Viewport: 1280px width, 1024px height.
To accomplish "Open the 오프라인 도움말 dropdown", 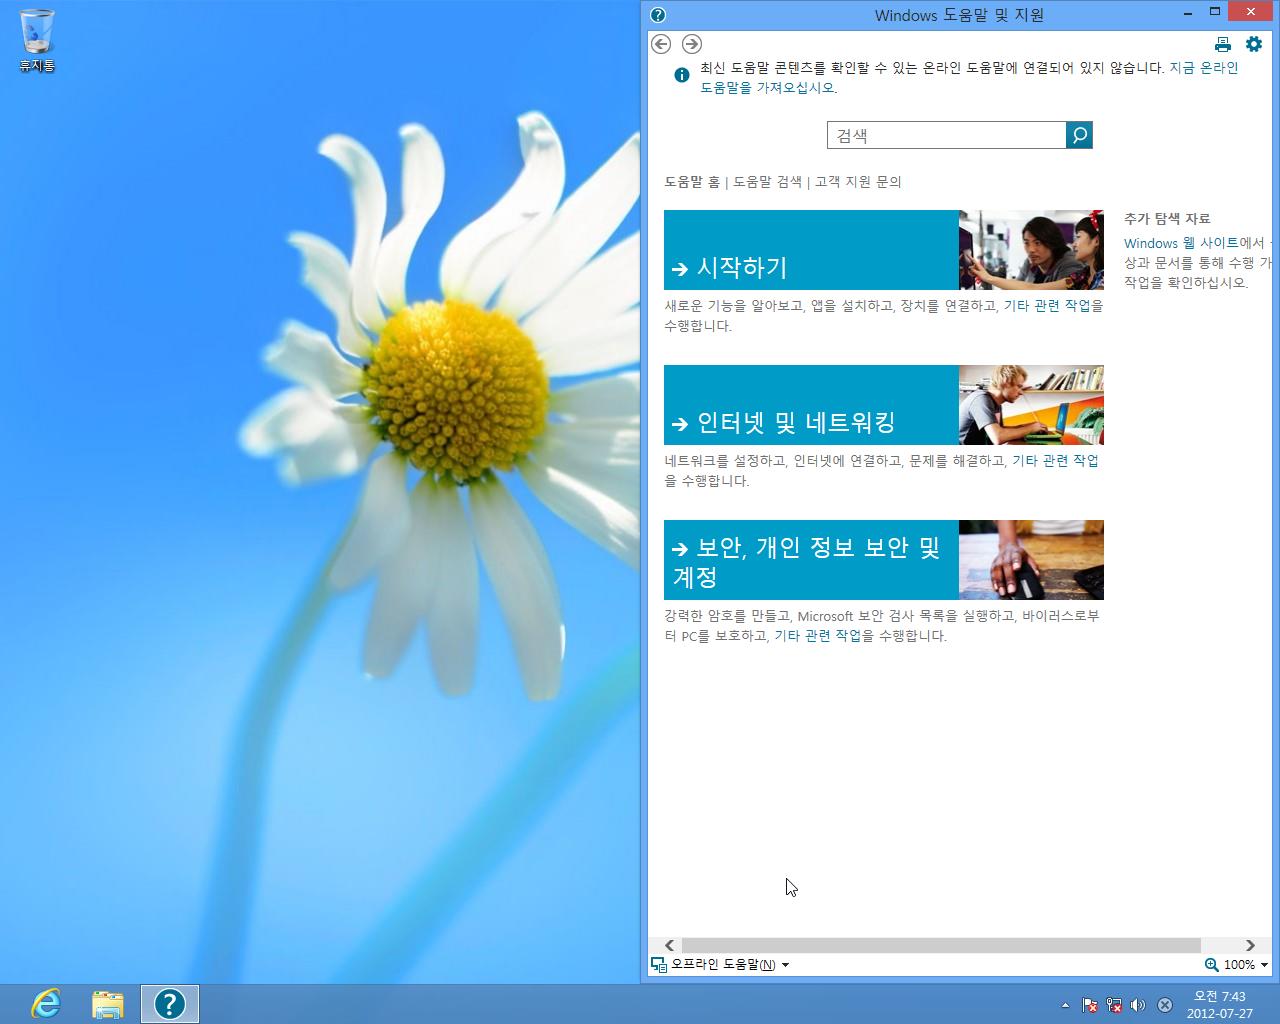I will pyautogui.click(x=730, y=964).
